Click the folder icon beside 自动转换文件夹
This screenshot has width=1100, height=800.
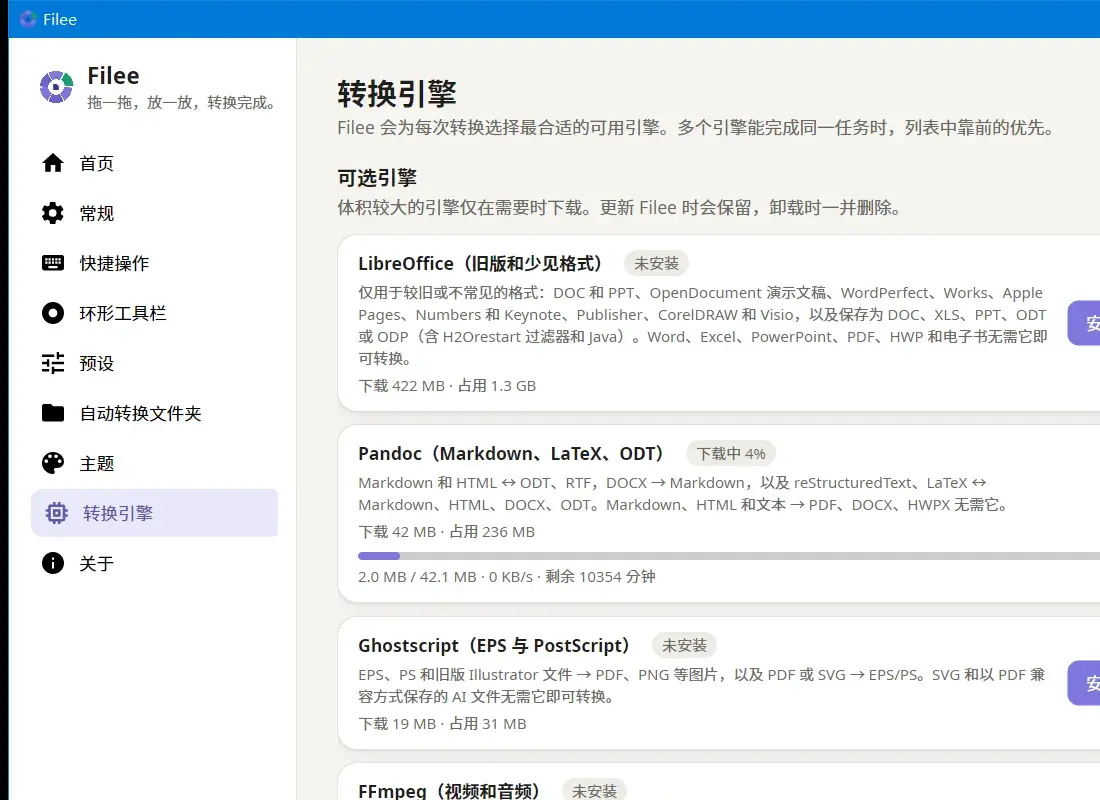pos(53,413)
